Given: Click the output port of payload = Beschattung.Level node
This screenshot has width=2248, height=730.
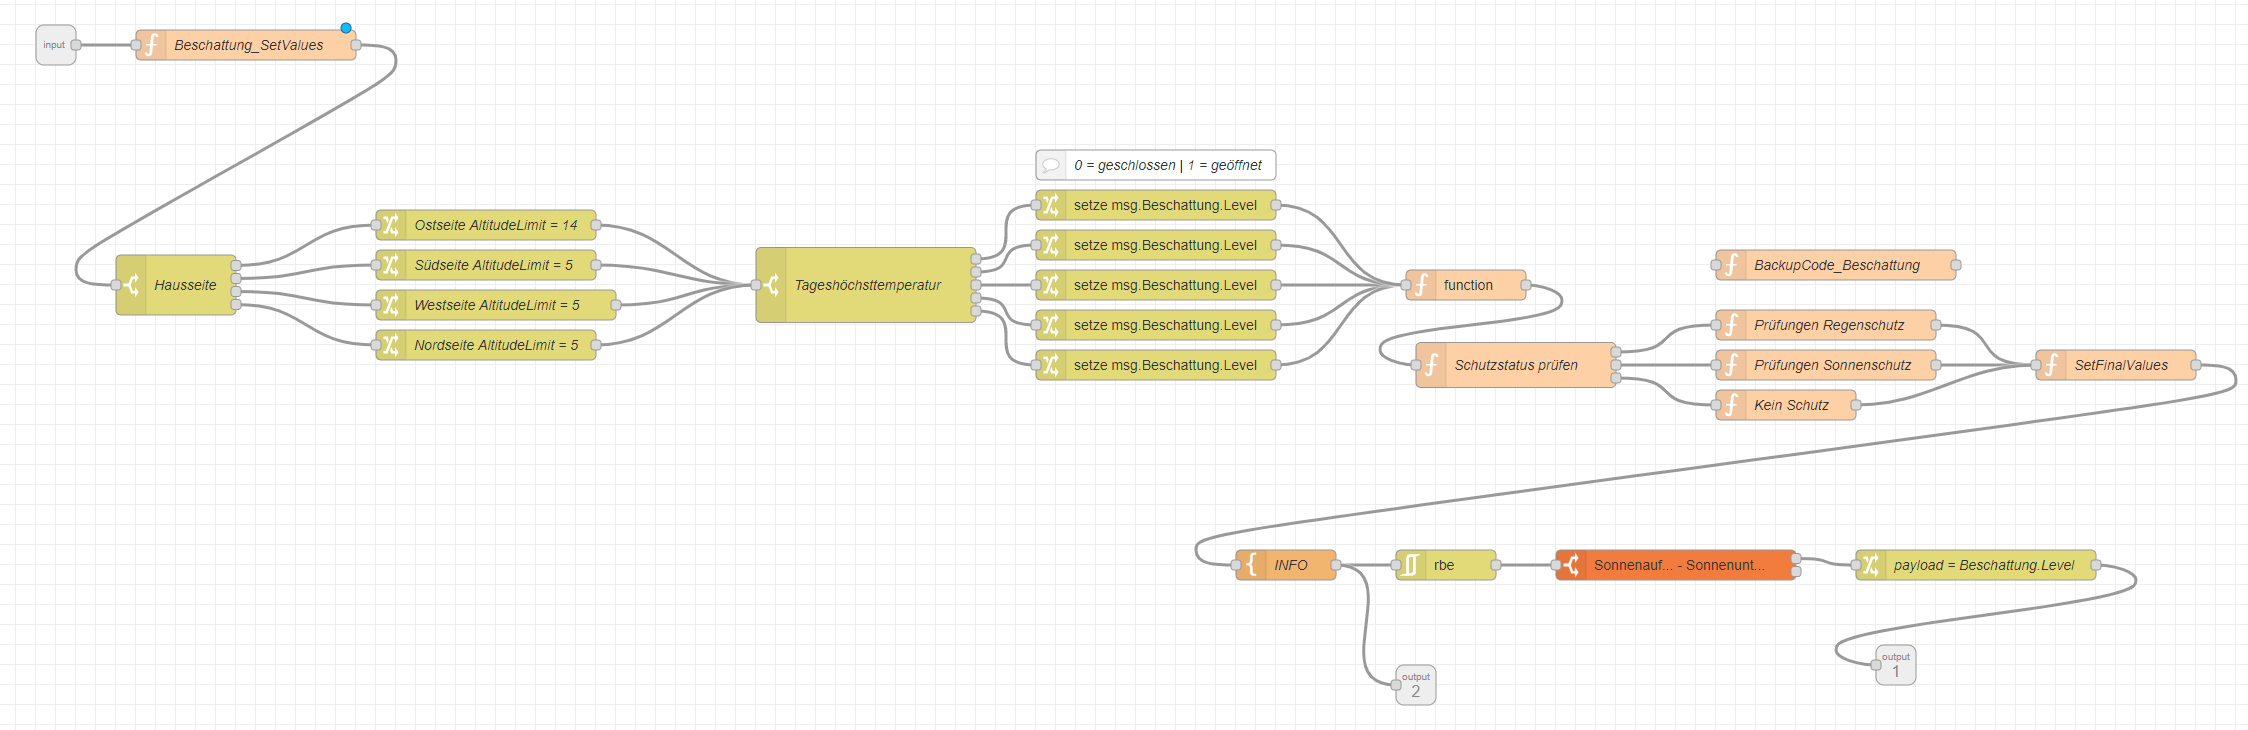Looking at the screenshot, I should tap(2096, 565).
